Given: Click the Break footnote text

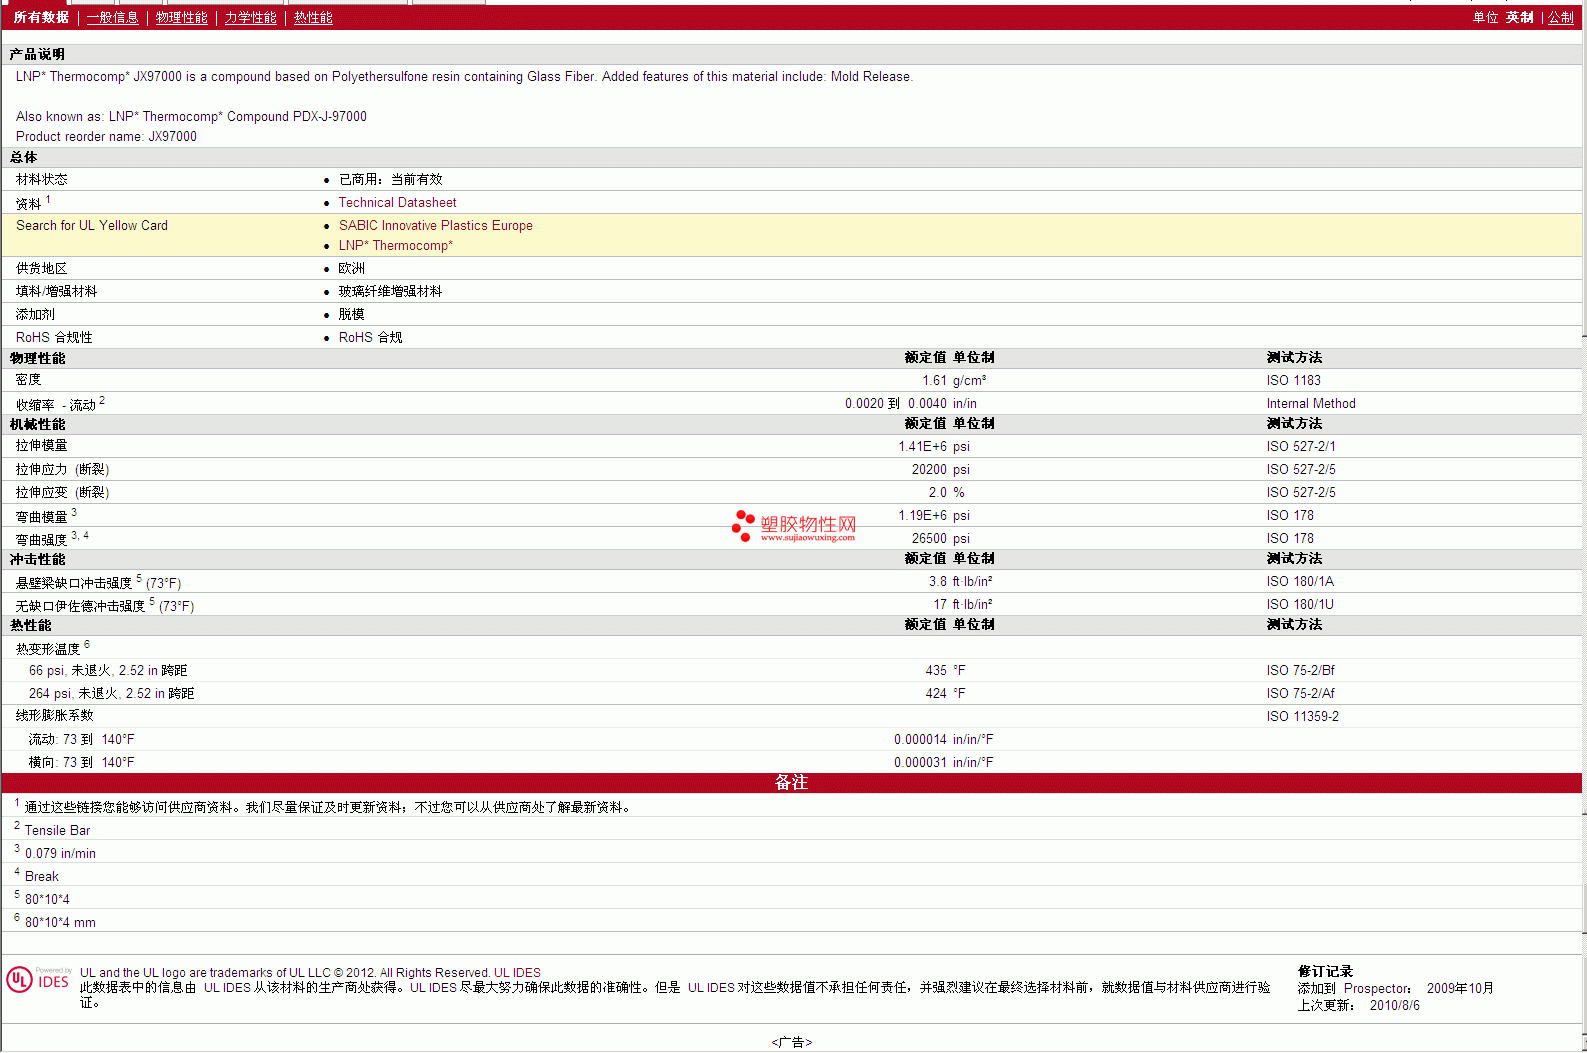Looking at the screenshot, I should click(x=42, y=877).
